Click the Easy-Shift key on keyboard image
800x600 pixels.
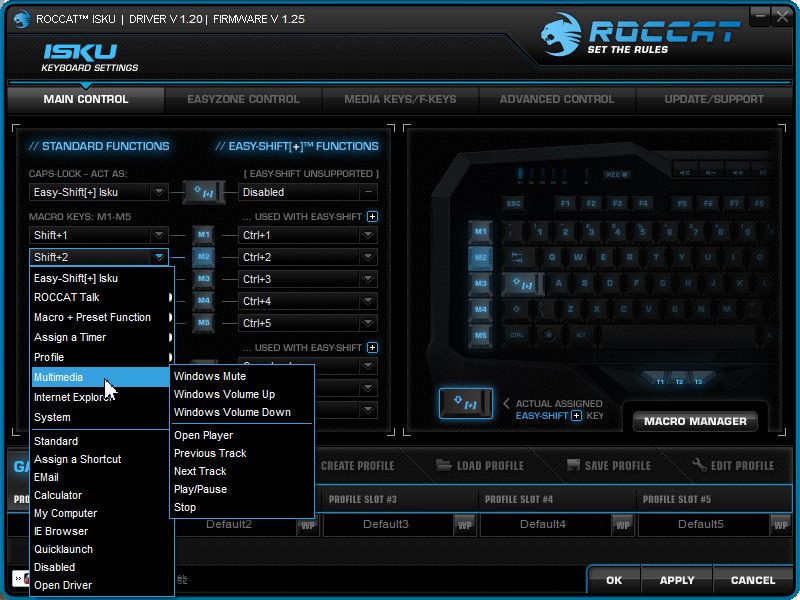click(x=522, y=283)
